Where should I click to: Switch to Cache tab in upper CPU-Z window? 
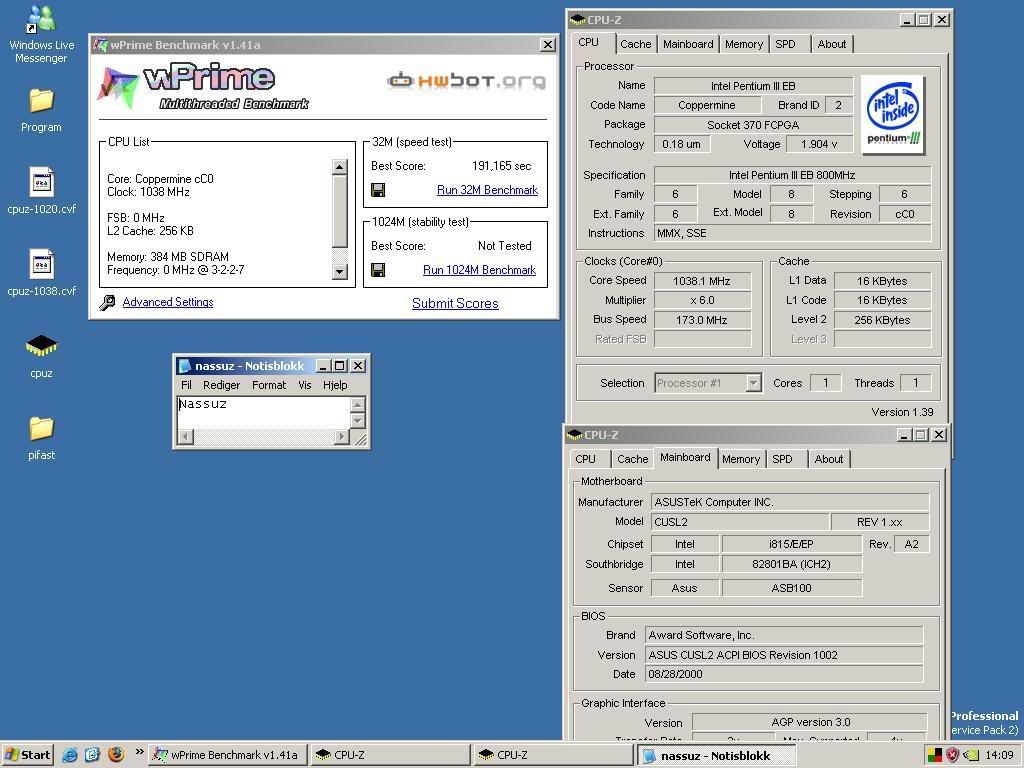click(x=635, y=44)
